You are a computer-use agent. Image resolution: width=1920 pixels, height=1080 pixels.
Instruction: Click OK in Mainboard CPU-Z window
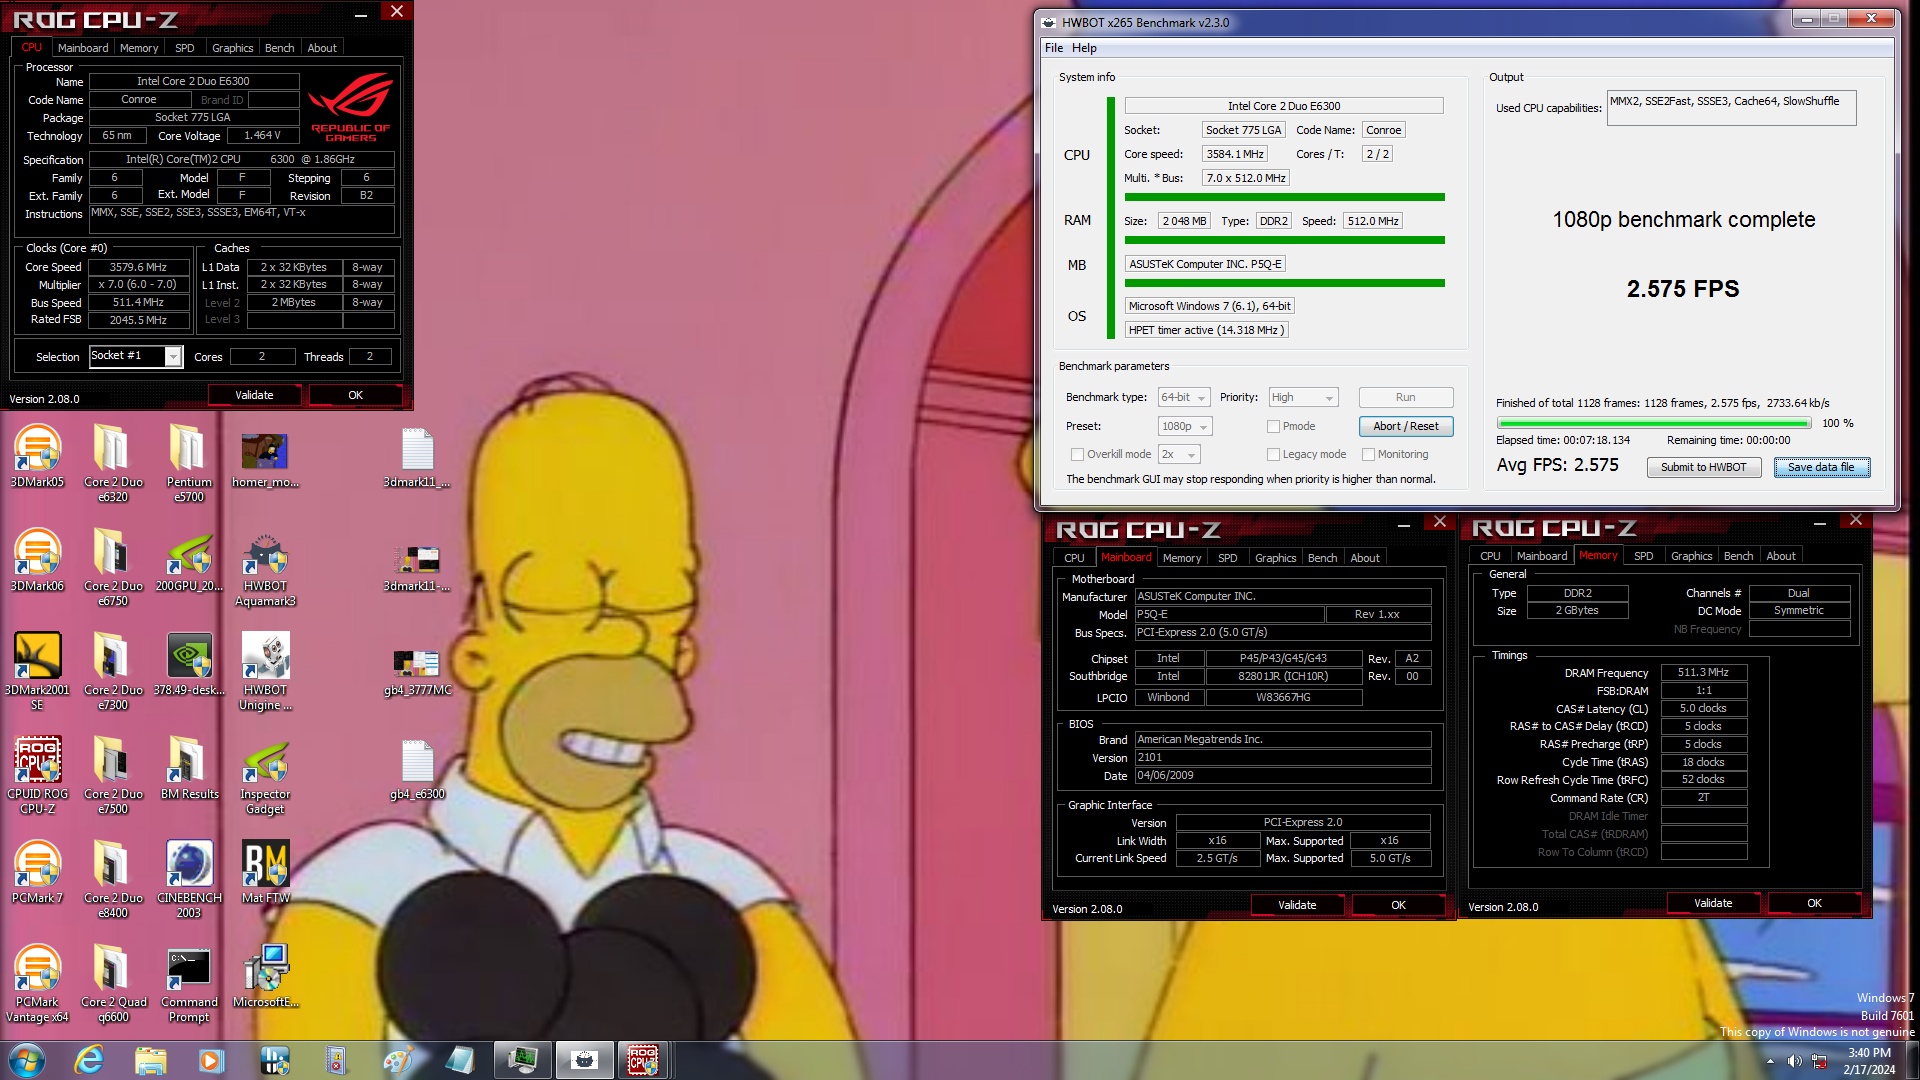point(1398,905)
